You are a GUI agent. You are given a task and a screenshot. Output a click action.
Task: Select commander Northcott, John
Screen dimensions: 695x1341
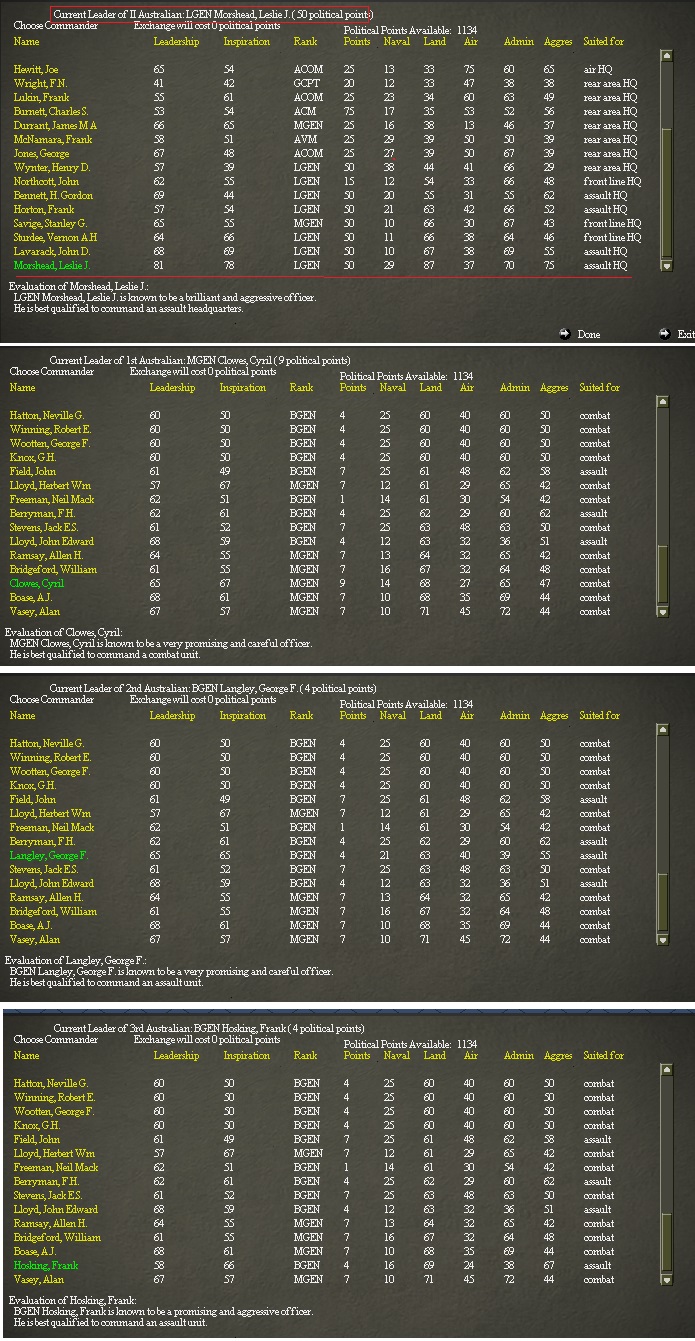pos(46,182)
